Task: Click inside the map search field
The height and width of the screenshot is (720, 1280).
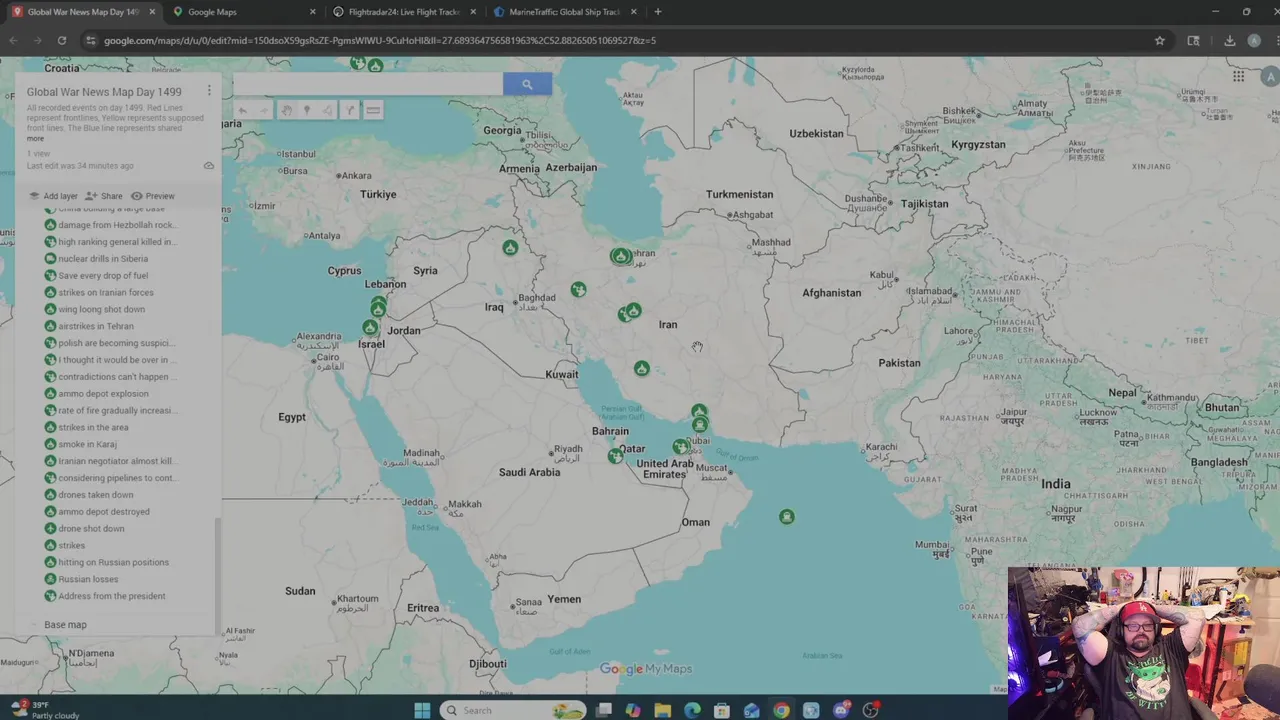Action: pos(368,85)
